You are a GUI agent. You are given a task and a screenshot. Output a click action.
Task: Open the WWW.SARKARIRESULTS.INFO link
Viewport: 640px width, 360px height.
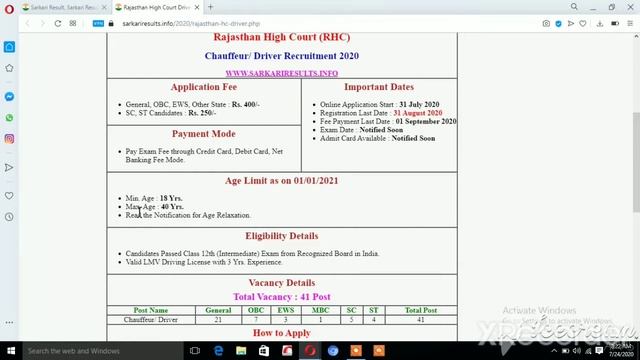point(282,73)
